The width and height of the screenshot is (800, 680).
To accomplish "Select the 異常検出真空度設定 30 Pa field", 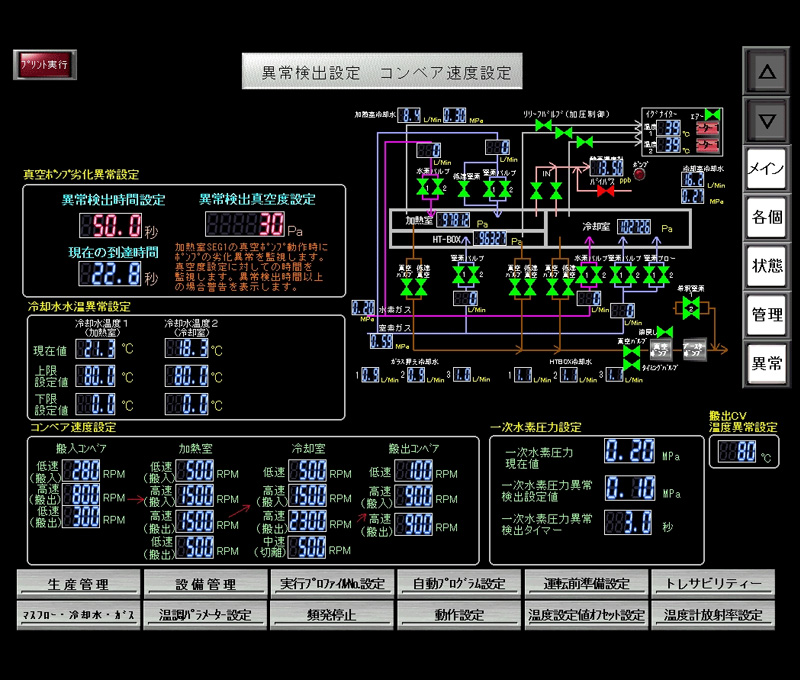I will pos(246,224).
